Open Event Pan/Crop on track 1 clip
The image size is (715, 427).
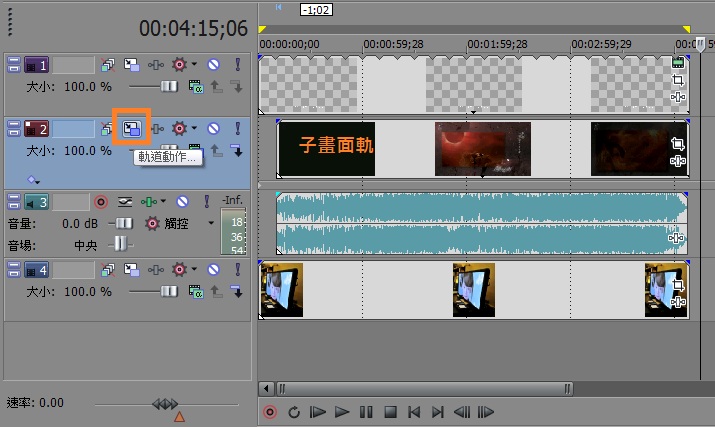point(678,80)
